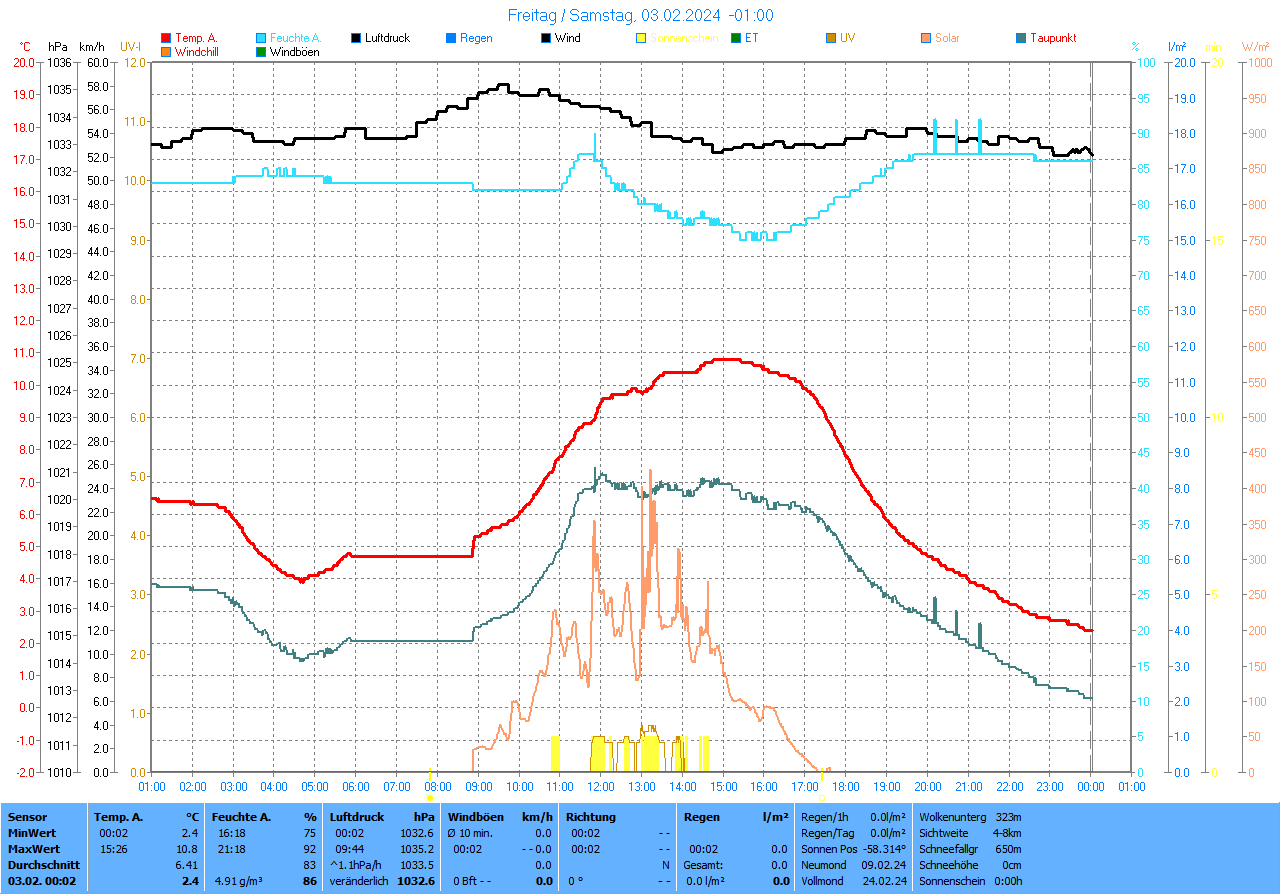This screenshot has height=894, width=1280.
Task: Click the red Temp. A. legend swatch
Action: pyautogui.click(x=166, y=38)
